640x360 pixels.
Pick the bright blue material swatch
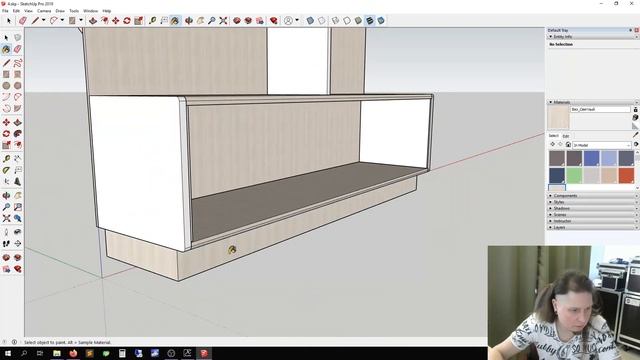pos(591,158)
